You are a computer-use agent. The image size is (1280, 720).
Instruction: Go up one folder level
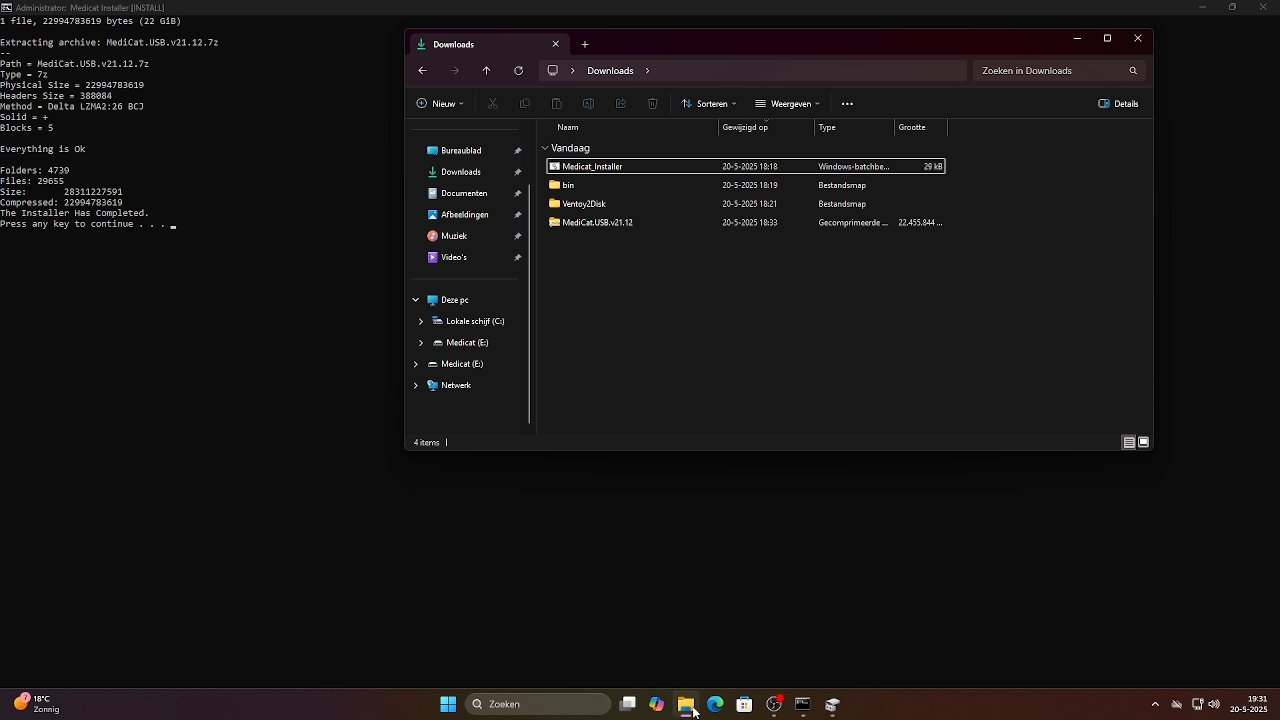click(x=486, y=71)
